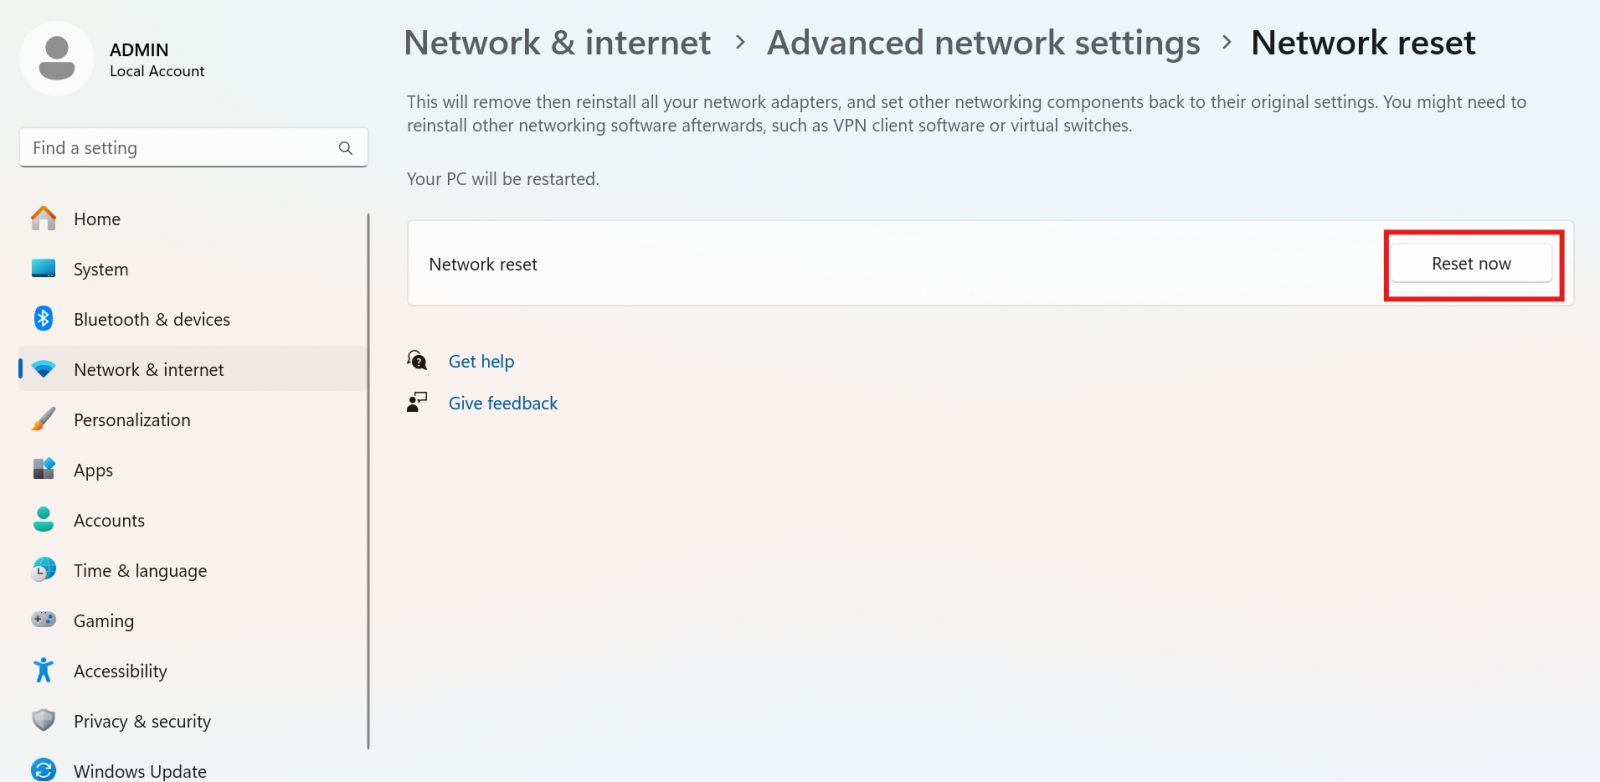1600x782 pixels.
Task: Open the System settings icon
Action: coord(43,268)
